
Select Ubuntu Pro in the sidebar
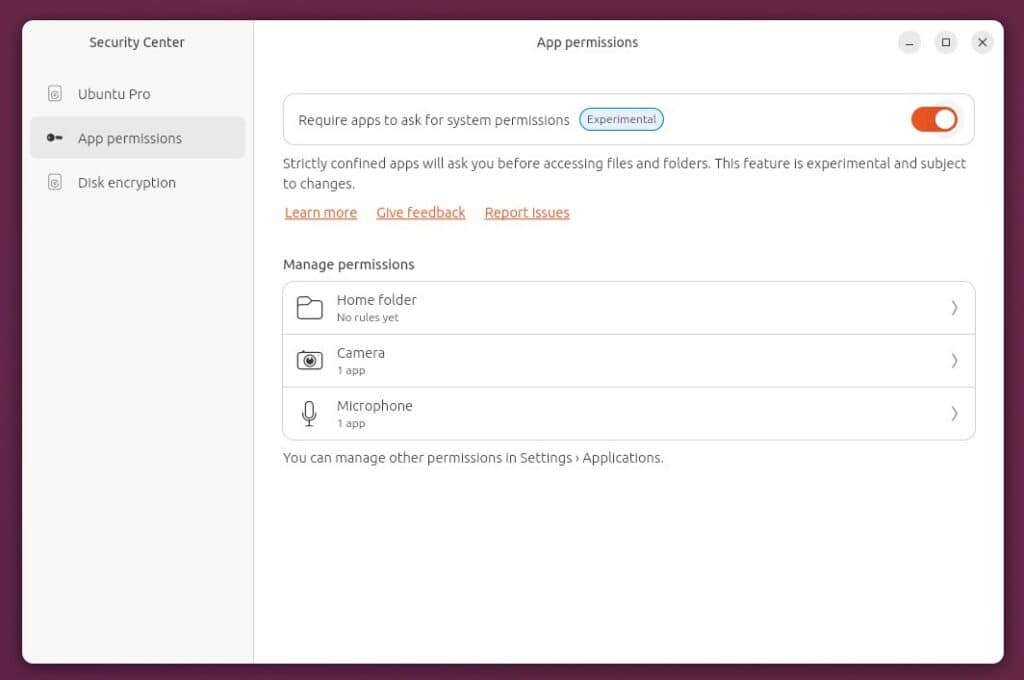pos(138,93)
